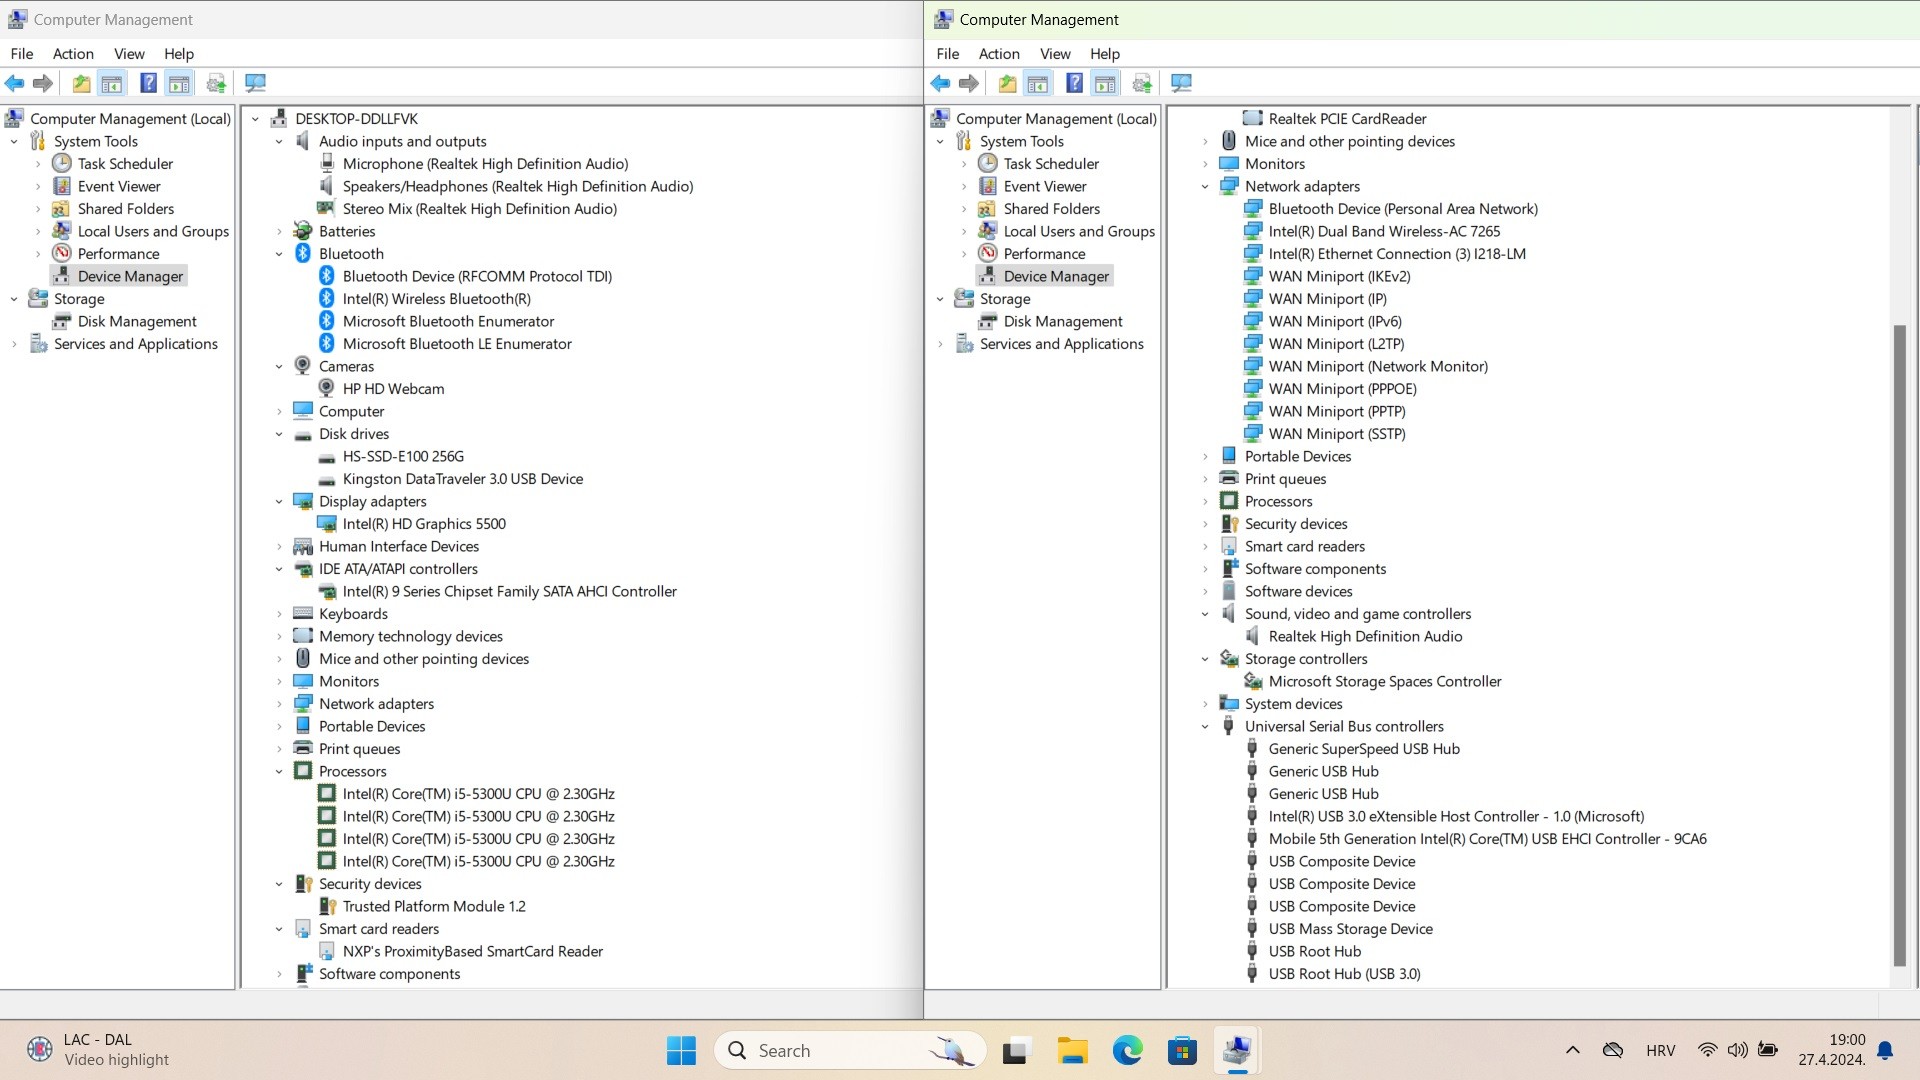Select Event Viewer in left window tree

click(119, 187)
